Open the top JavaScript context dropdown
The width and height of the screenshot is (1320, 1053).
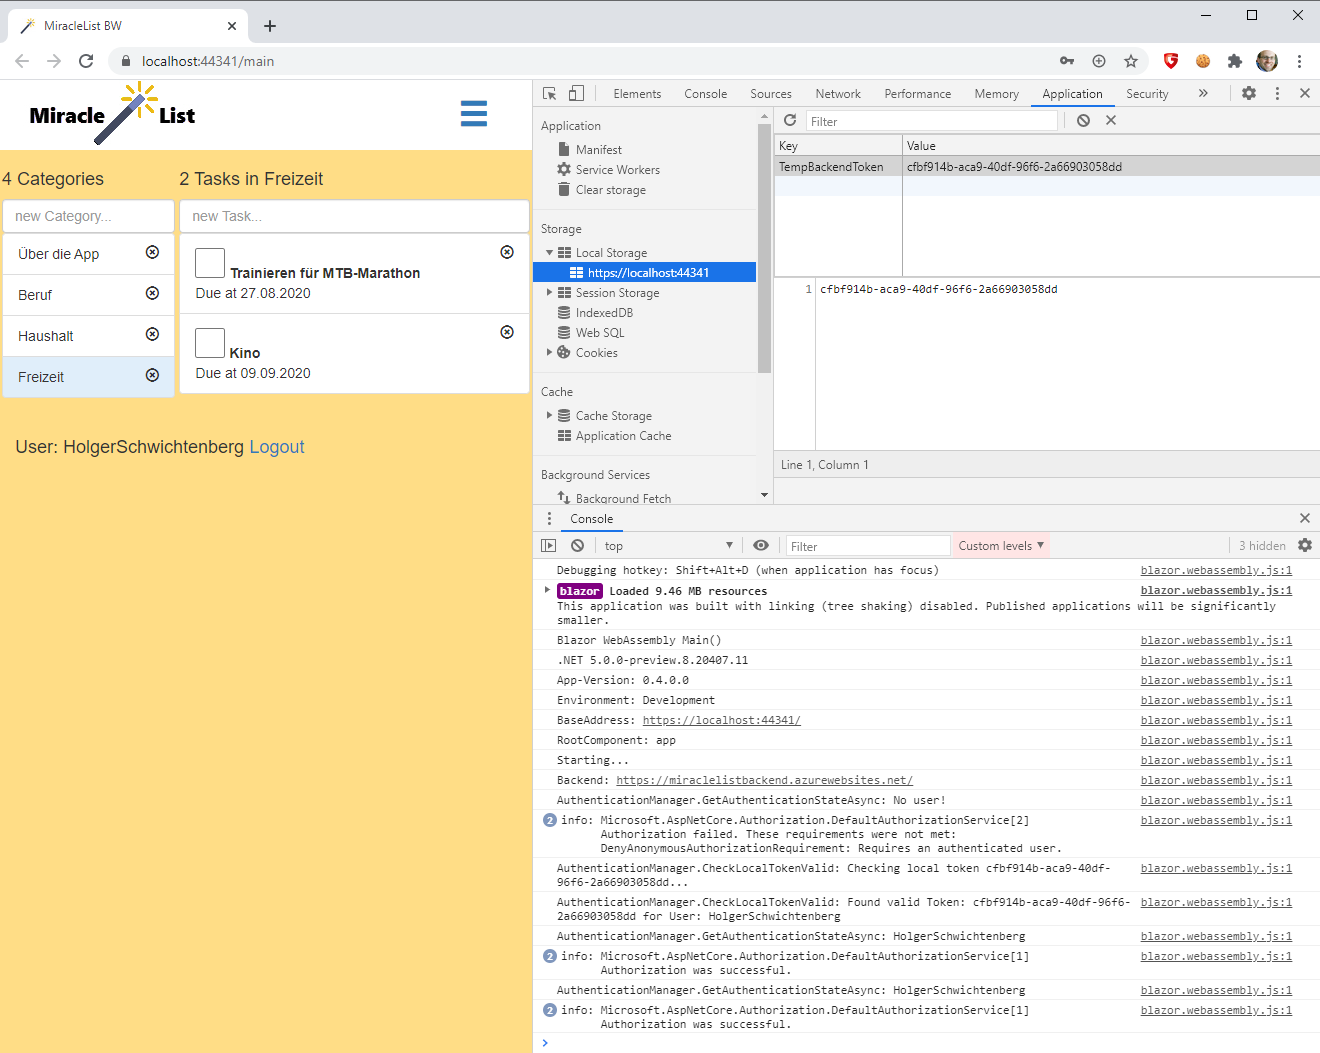(668, 545)
